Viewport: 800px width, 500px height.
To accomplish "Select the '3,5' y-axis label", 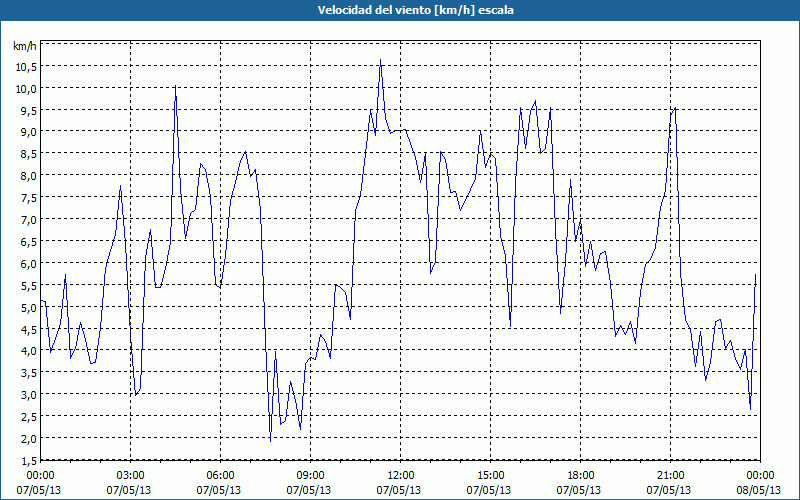I will click(x=29, y=373).
